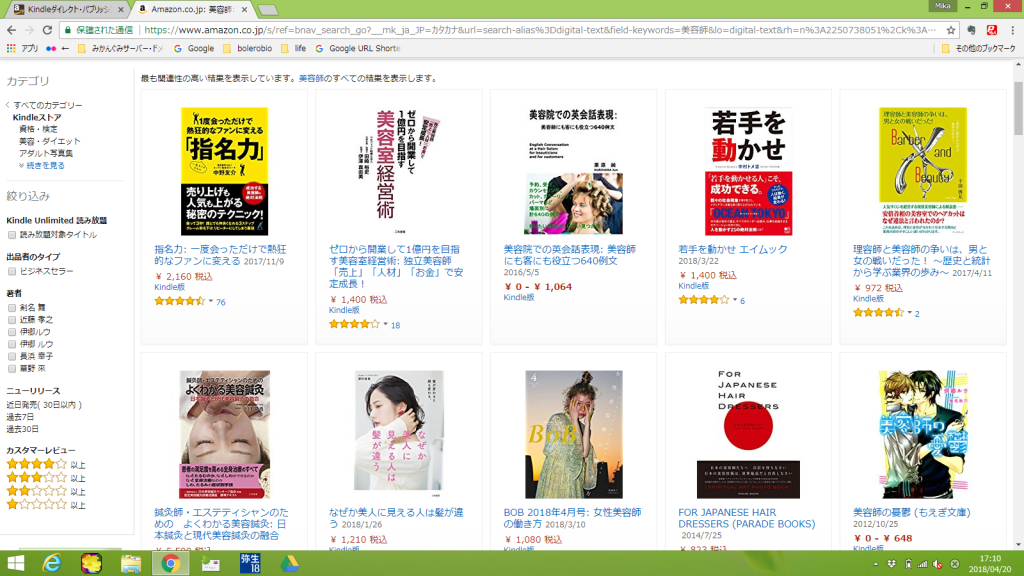Expand rating dropdown for 指名力 (76 reviews)
Viewport: 1024px width, 576px height.
[x=211, y=301]
